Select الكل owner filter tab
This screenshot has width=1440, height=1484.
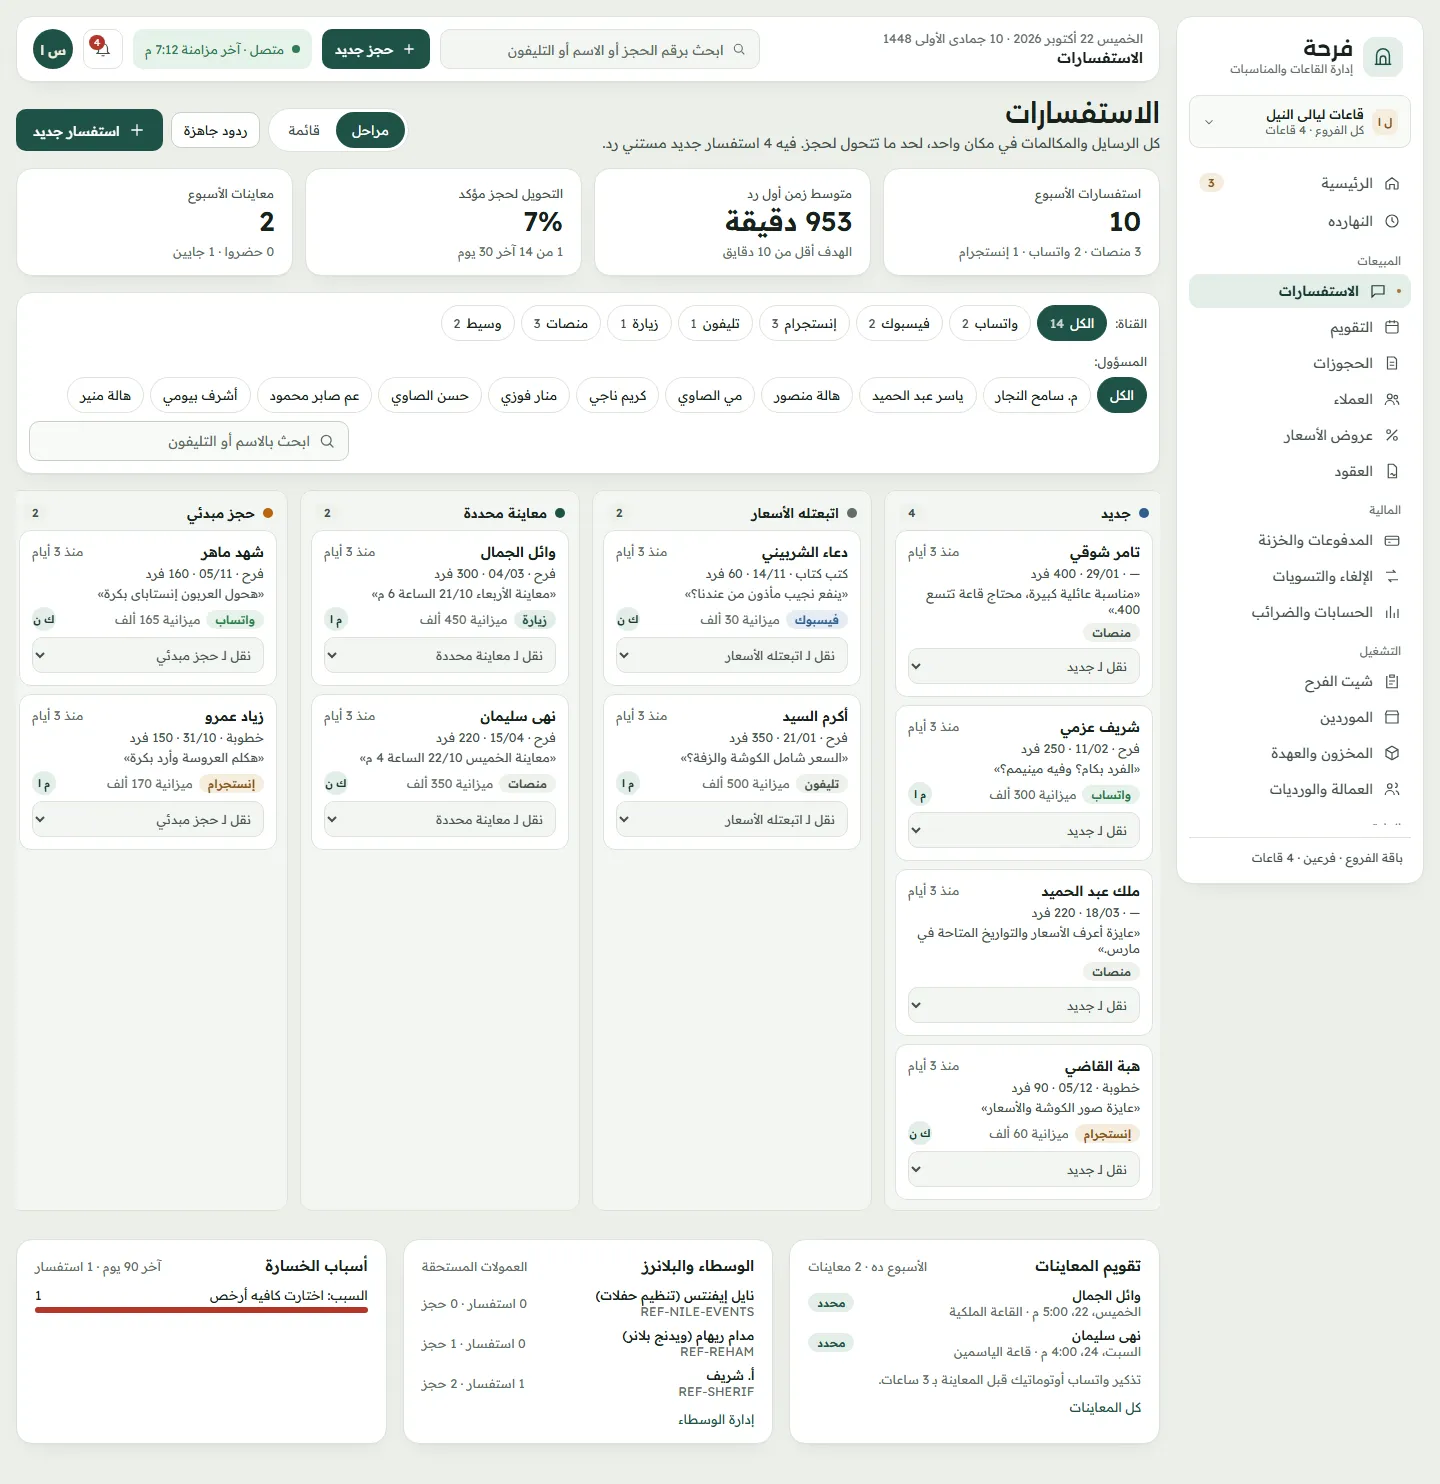coord(1122,396)
